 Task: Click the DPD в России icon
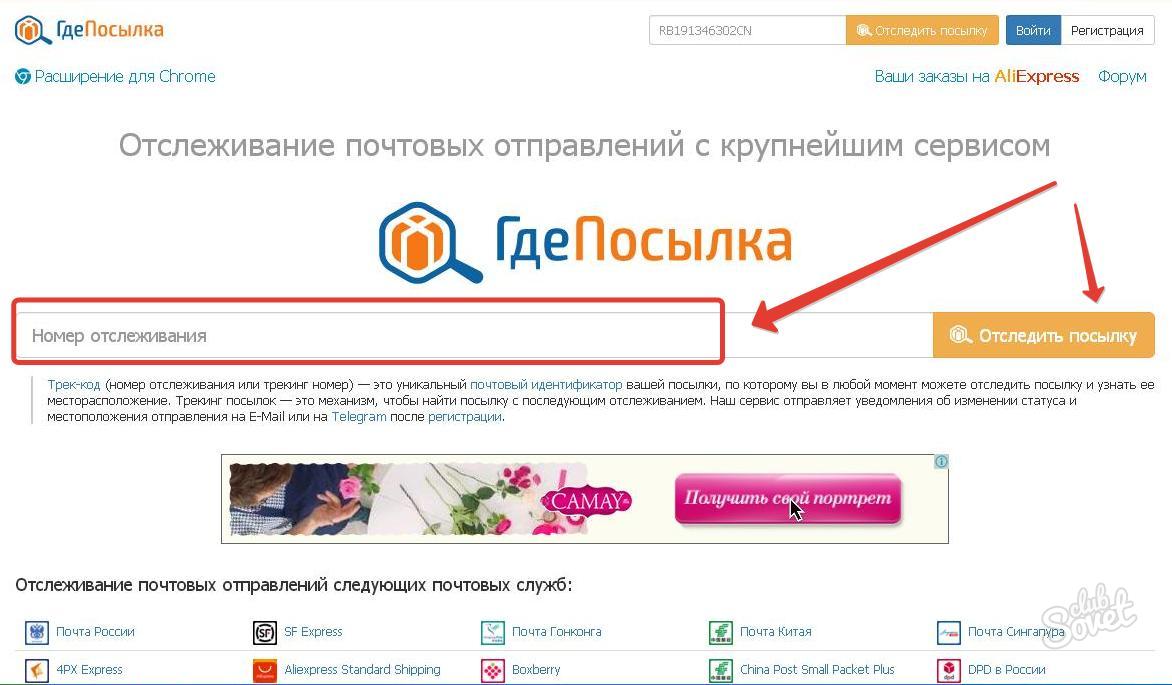[949, 670]
